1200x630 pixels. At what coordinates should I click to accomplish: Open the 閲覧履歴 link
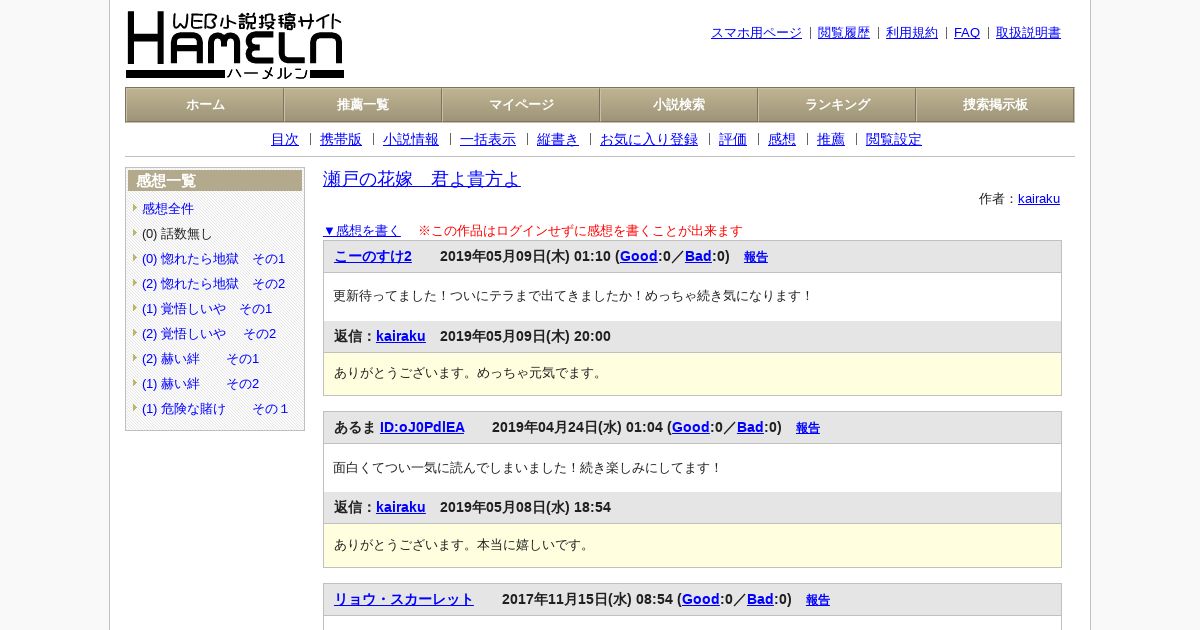click(844, 33)
